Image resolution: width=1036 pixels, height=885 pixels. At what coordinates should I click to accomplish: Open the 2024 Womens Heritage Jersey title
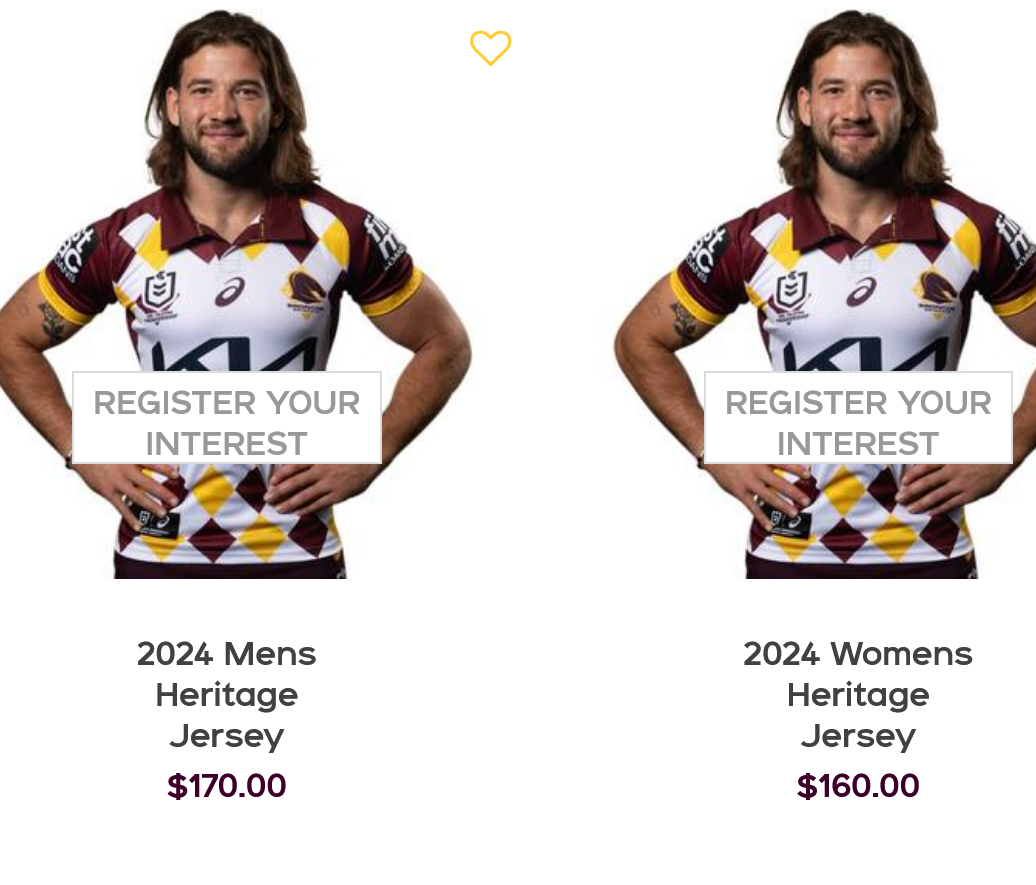858,695
